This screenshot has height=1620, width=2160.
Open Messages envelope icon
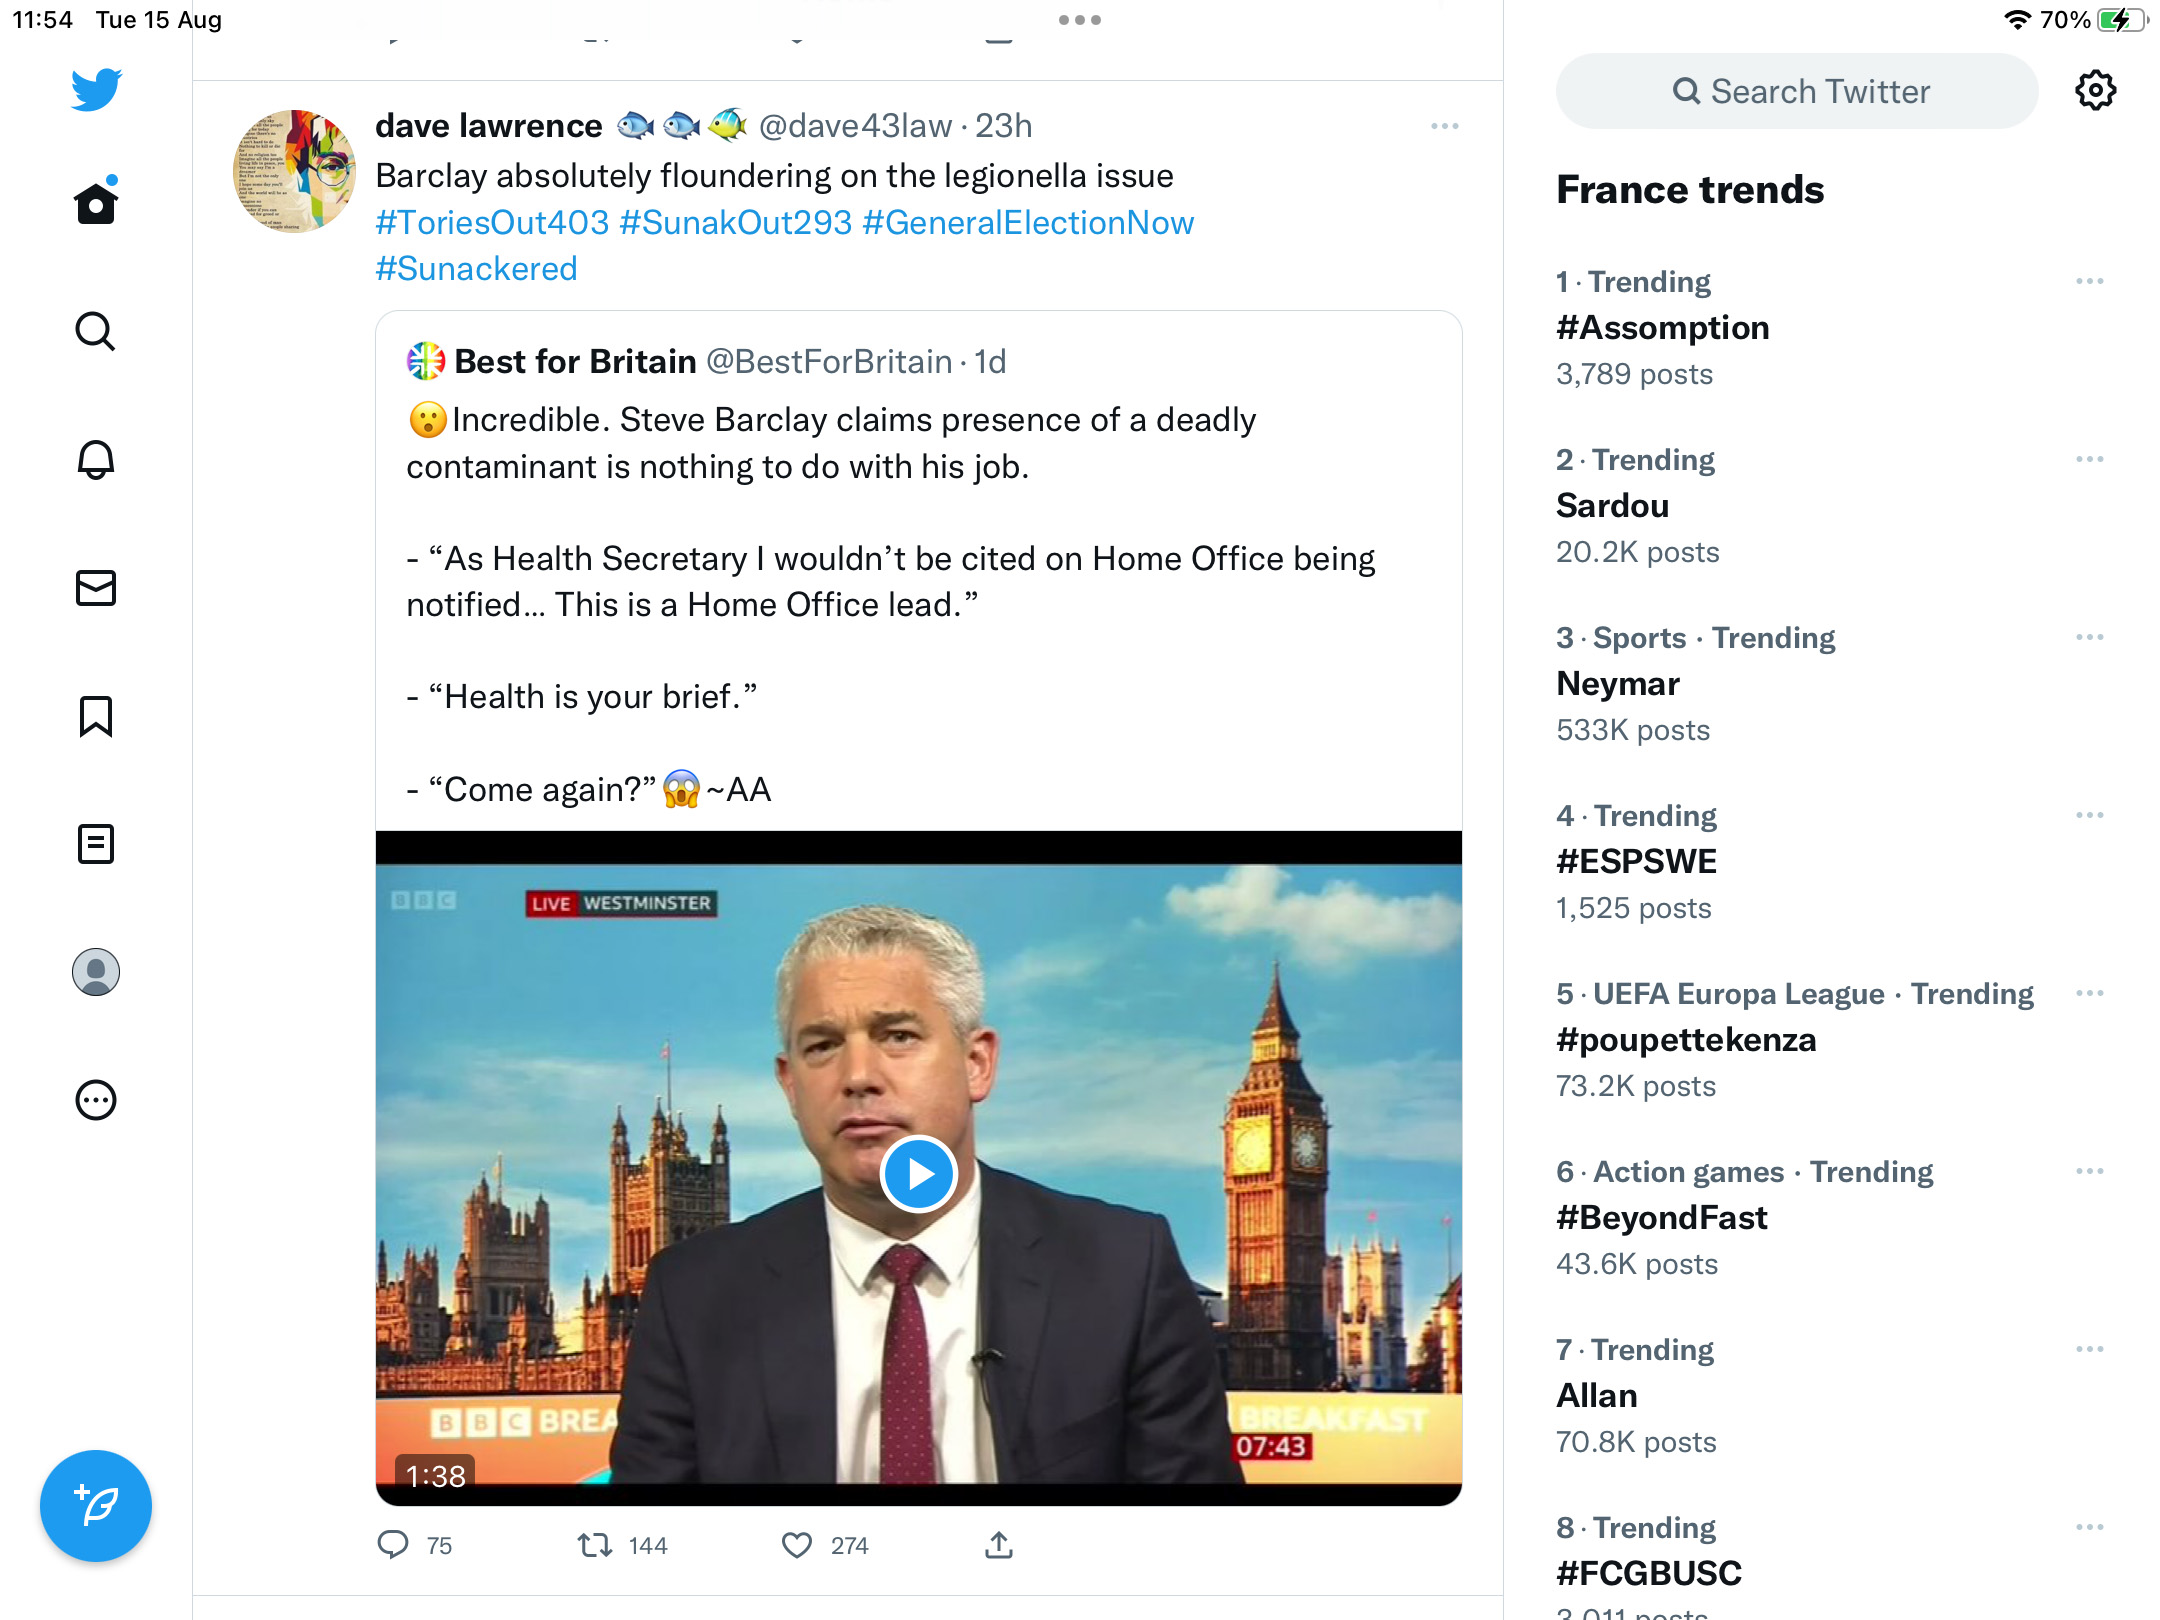tap(96, 588)
